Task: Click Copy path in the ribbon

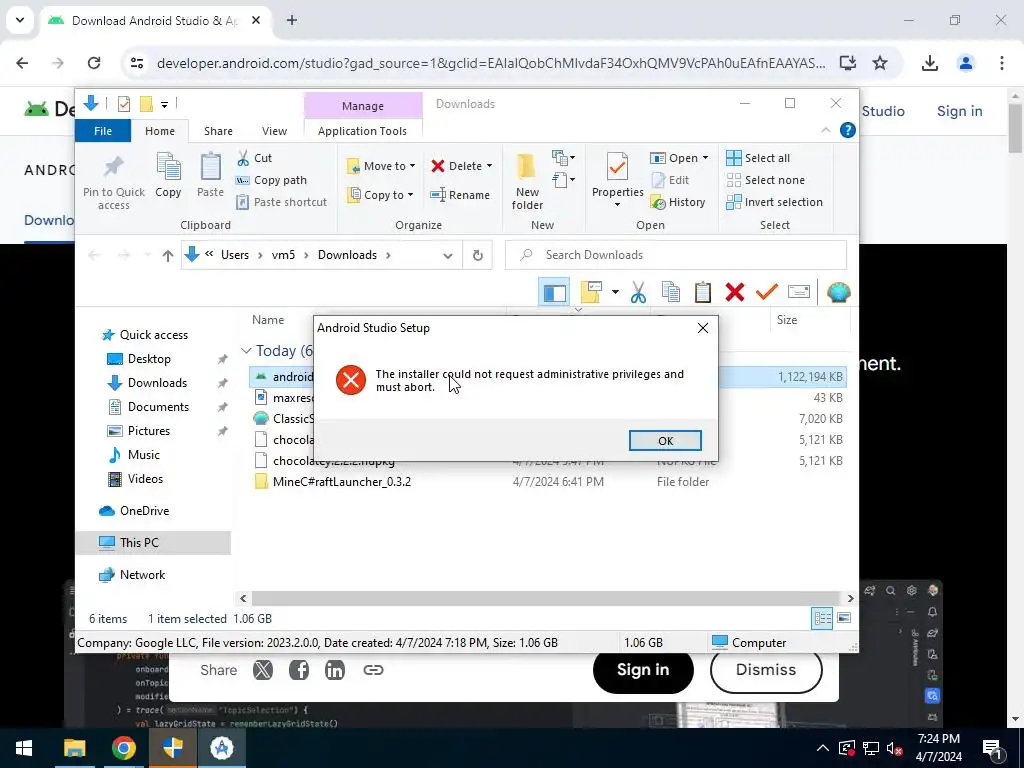Action: tap(271, 180)
